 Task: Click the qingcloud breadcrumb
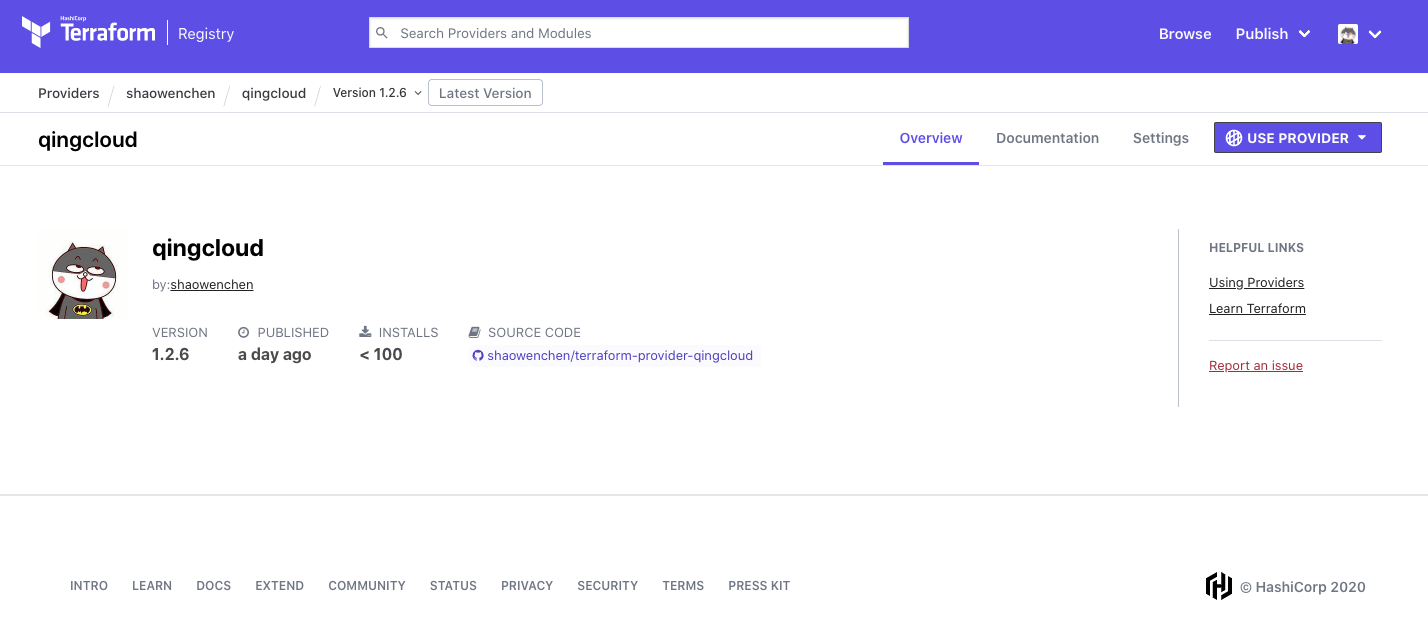tap(274, 93)
